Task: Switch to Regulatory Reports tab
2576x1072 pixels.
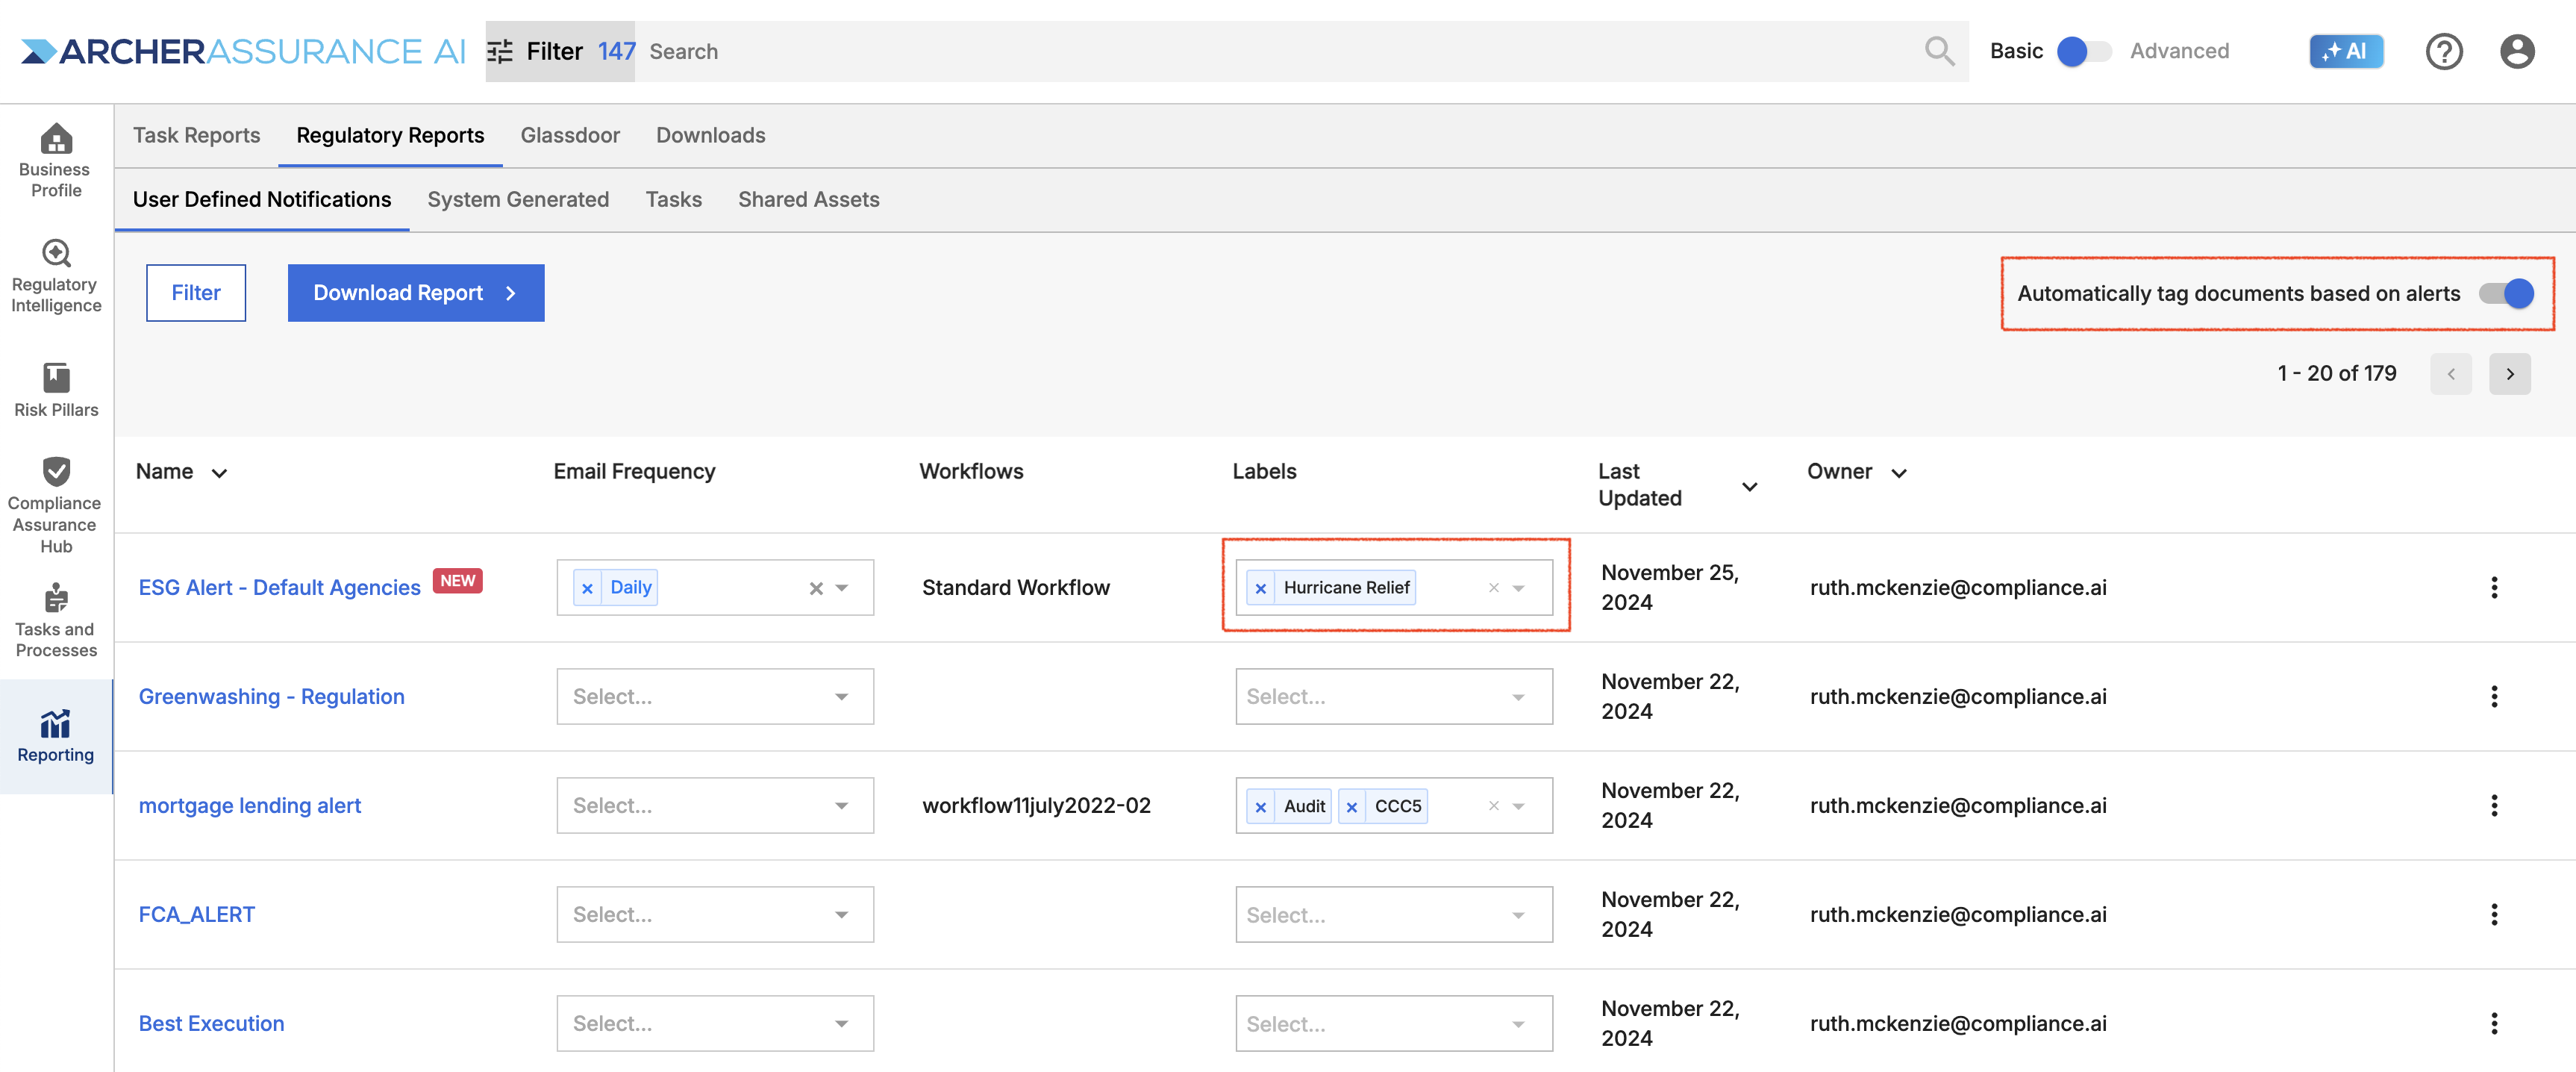Action: point(390,136)
